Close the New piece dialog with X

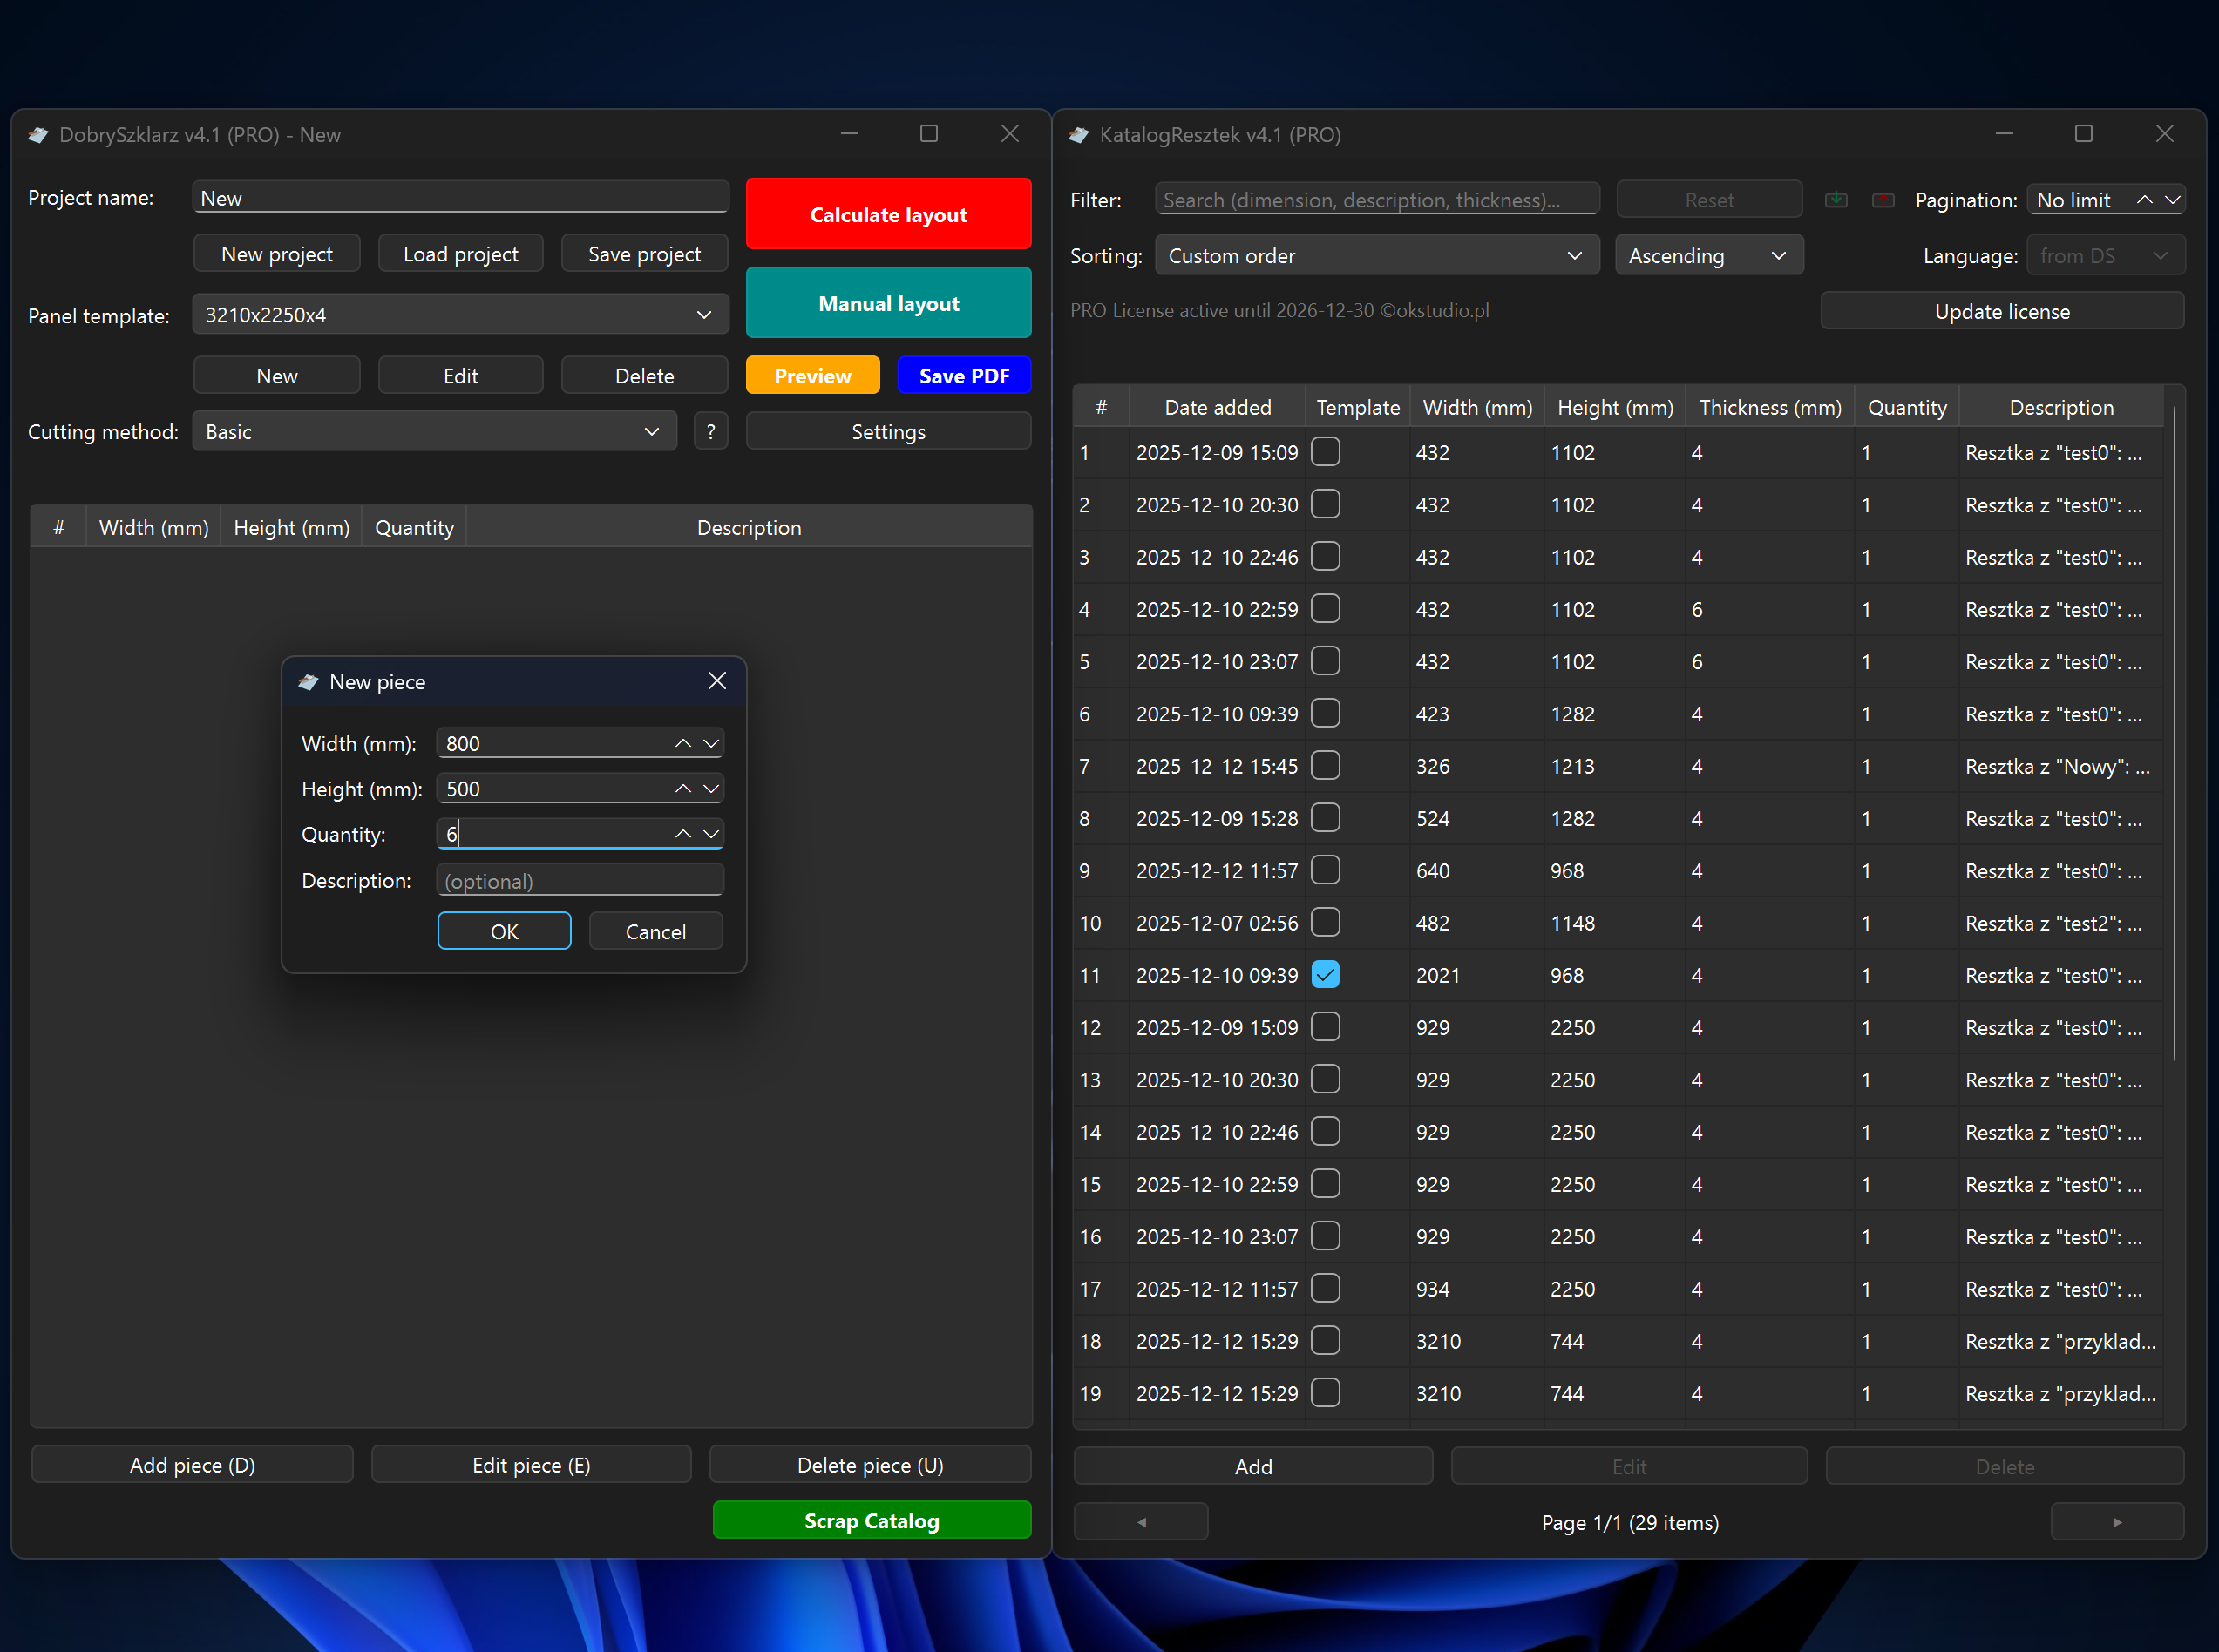717,681
